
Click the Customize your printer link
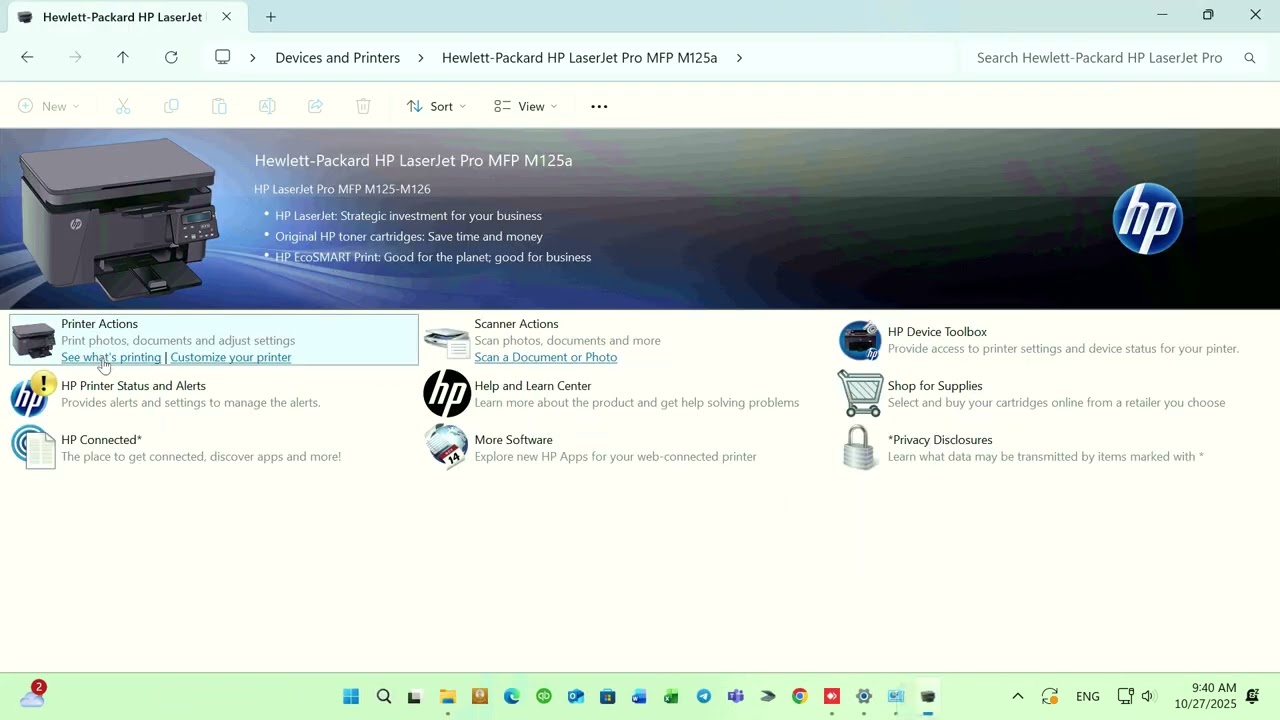[x=231, y=357]
